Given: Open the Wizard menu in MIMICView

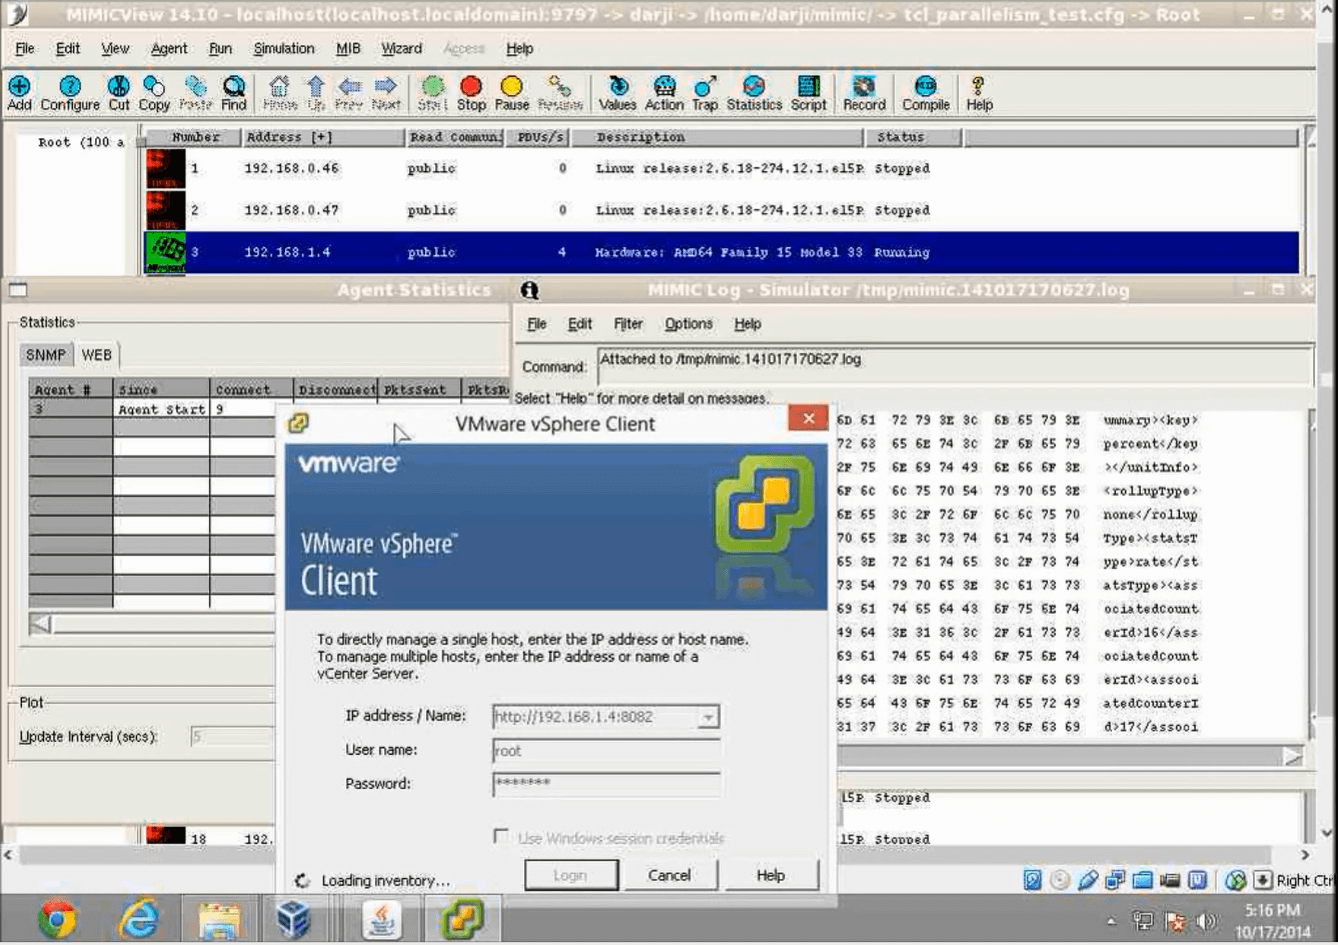Looking at the screenshot, I should 401,48.
